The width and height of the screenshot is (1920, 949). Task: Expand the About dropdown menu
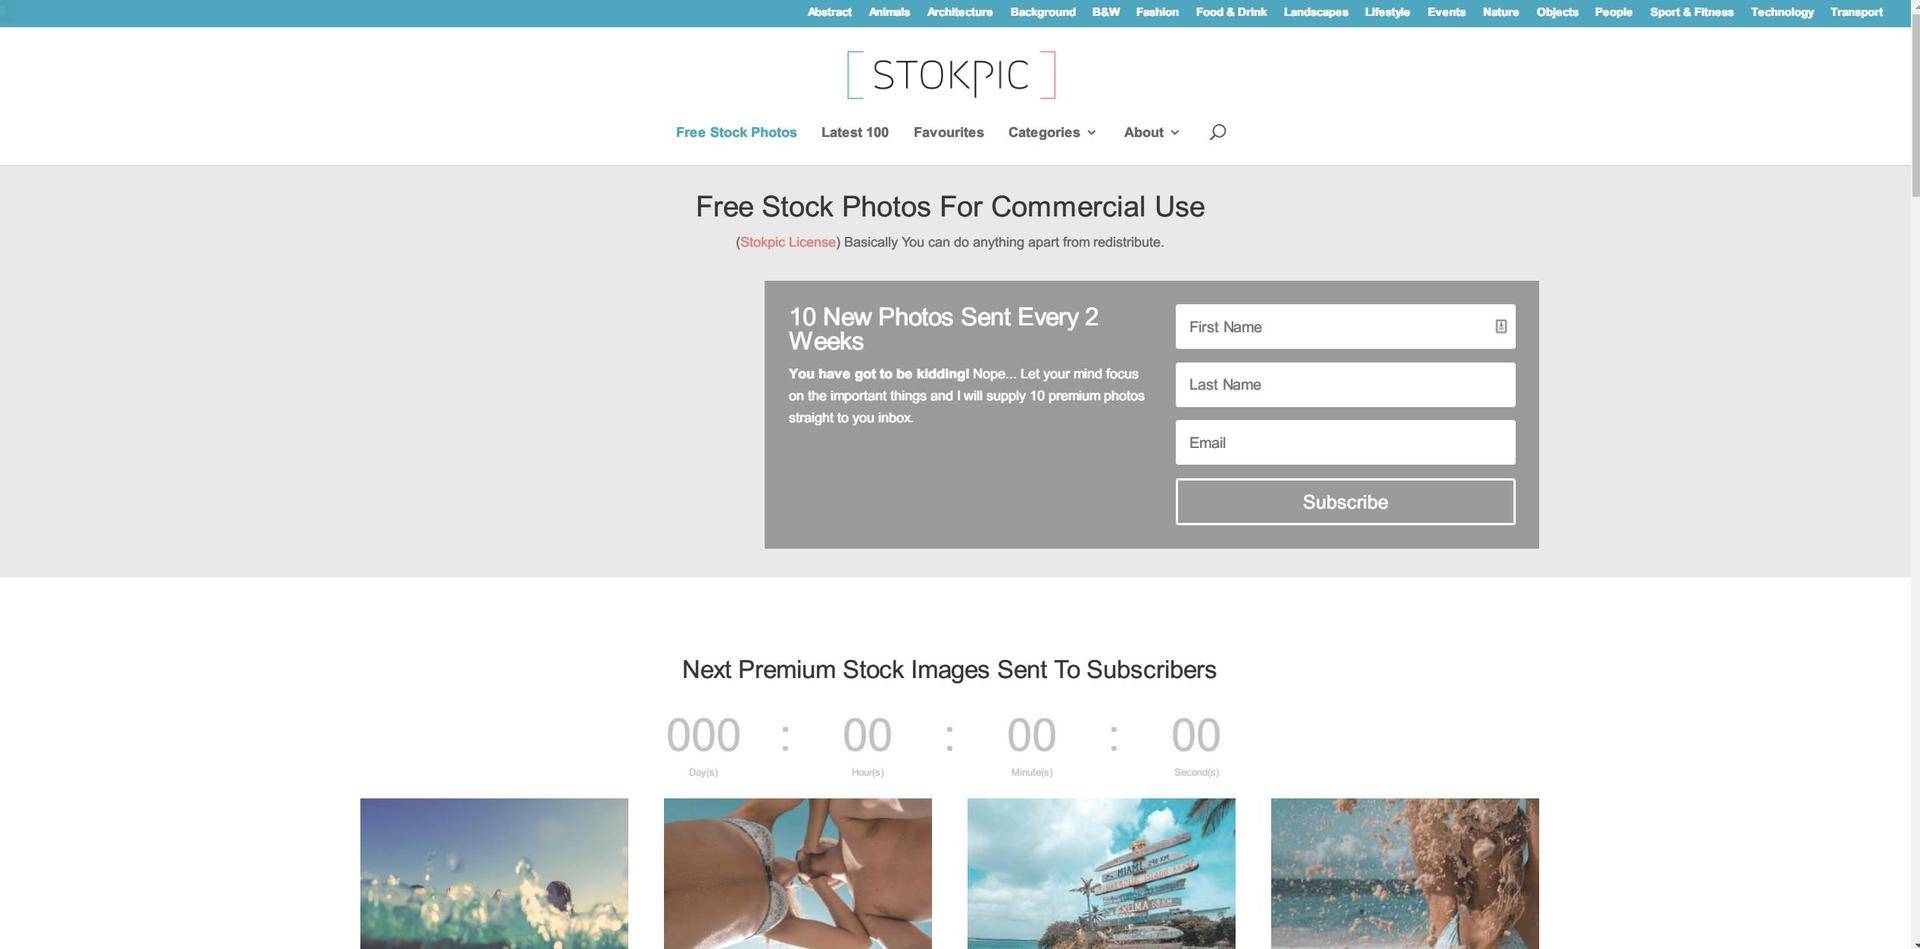tap(1151, 132)
